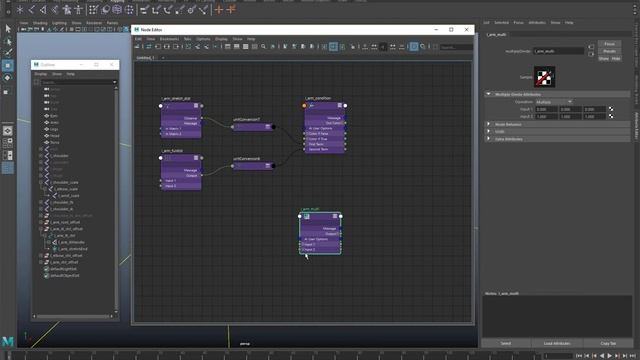Click the mode icon on unitConversion7 node
640x360 pixels.
[267, 127]
